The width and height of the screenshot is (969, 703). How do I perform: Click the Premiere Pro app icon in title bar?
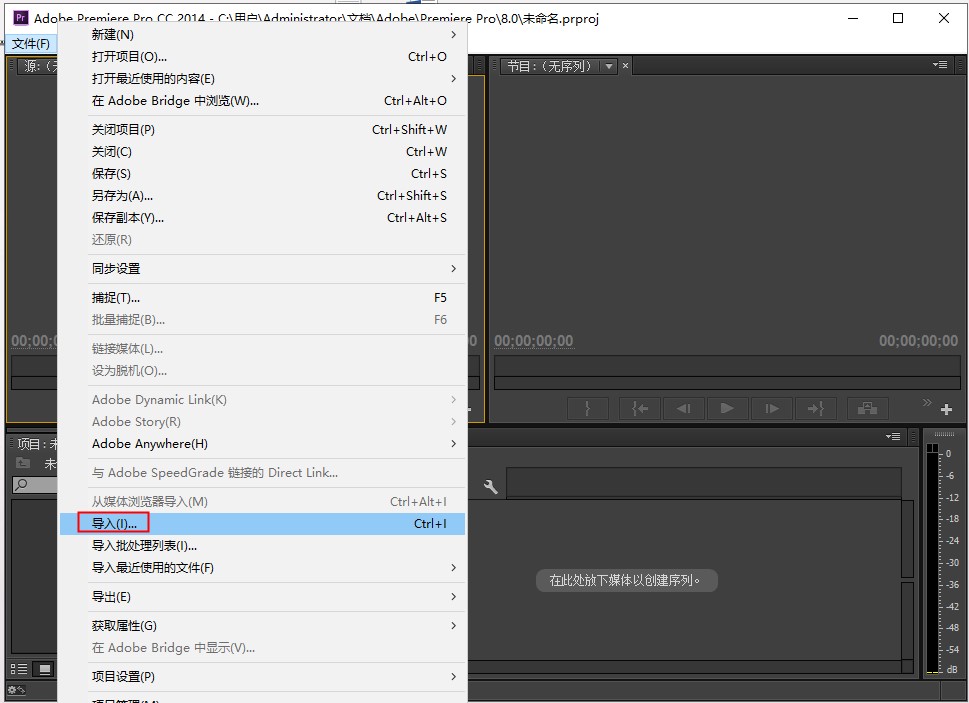(x=20, y=17)
